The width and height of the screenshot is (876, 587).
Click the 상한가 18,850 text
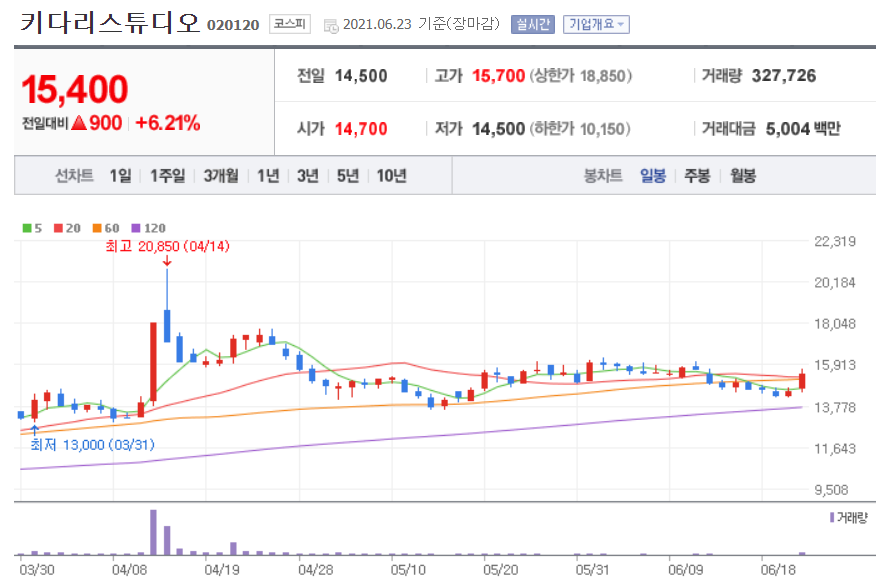[580, 76]
